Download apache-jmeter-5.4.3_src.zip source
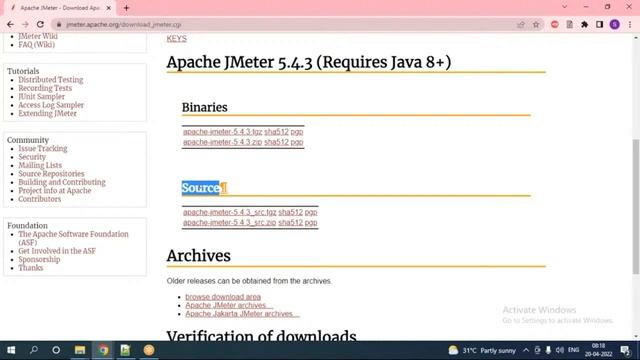Viewport: 640px width, 360px height. 229,222
